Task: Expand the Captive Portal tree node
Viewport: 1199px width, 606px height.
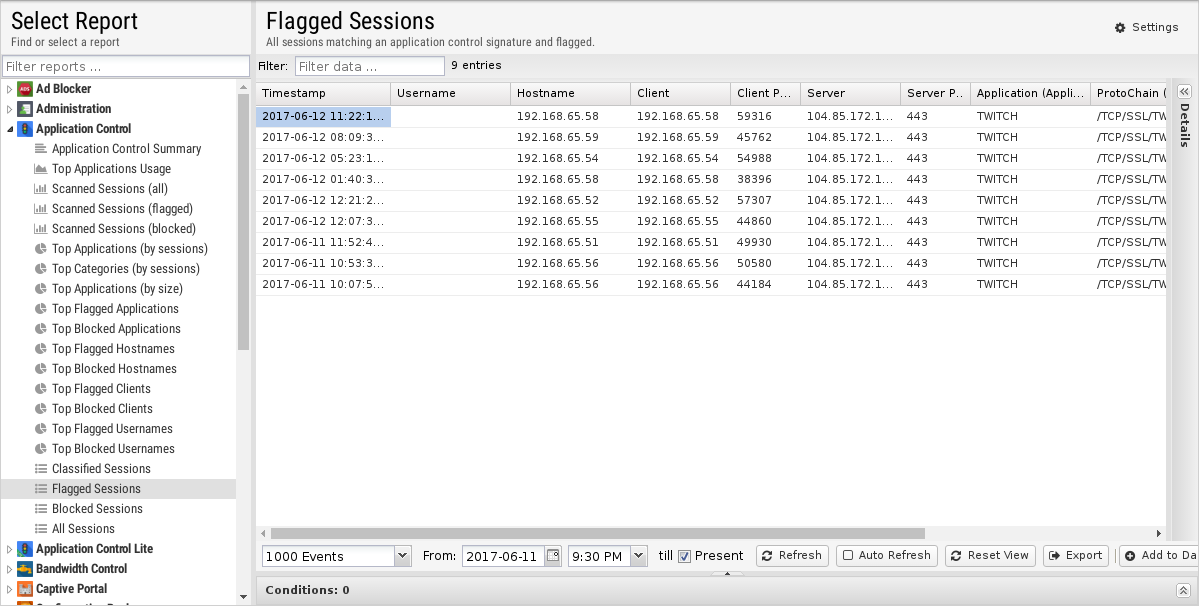Action: coord(9,588)
